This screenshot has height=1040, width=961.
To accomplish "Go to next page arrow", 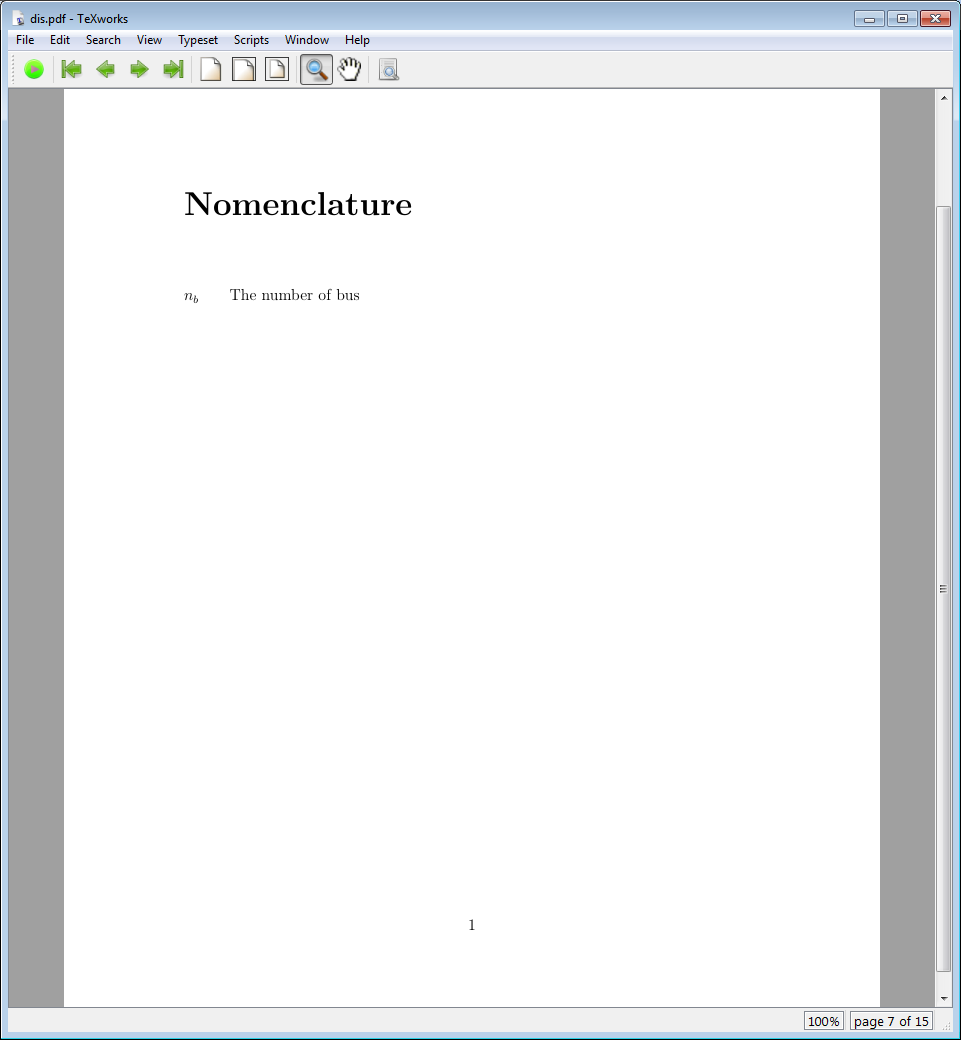I will (x=139, y=69).
